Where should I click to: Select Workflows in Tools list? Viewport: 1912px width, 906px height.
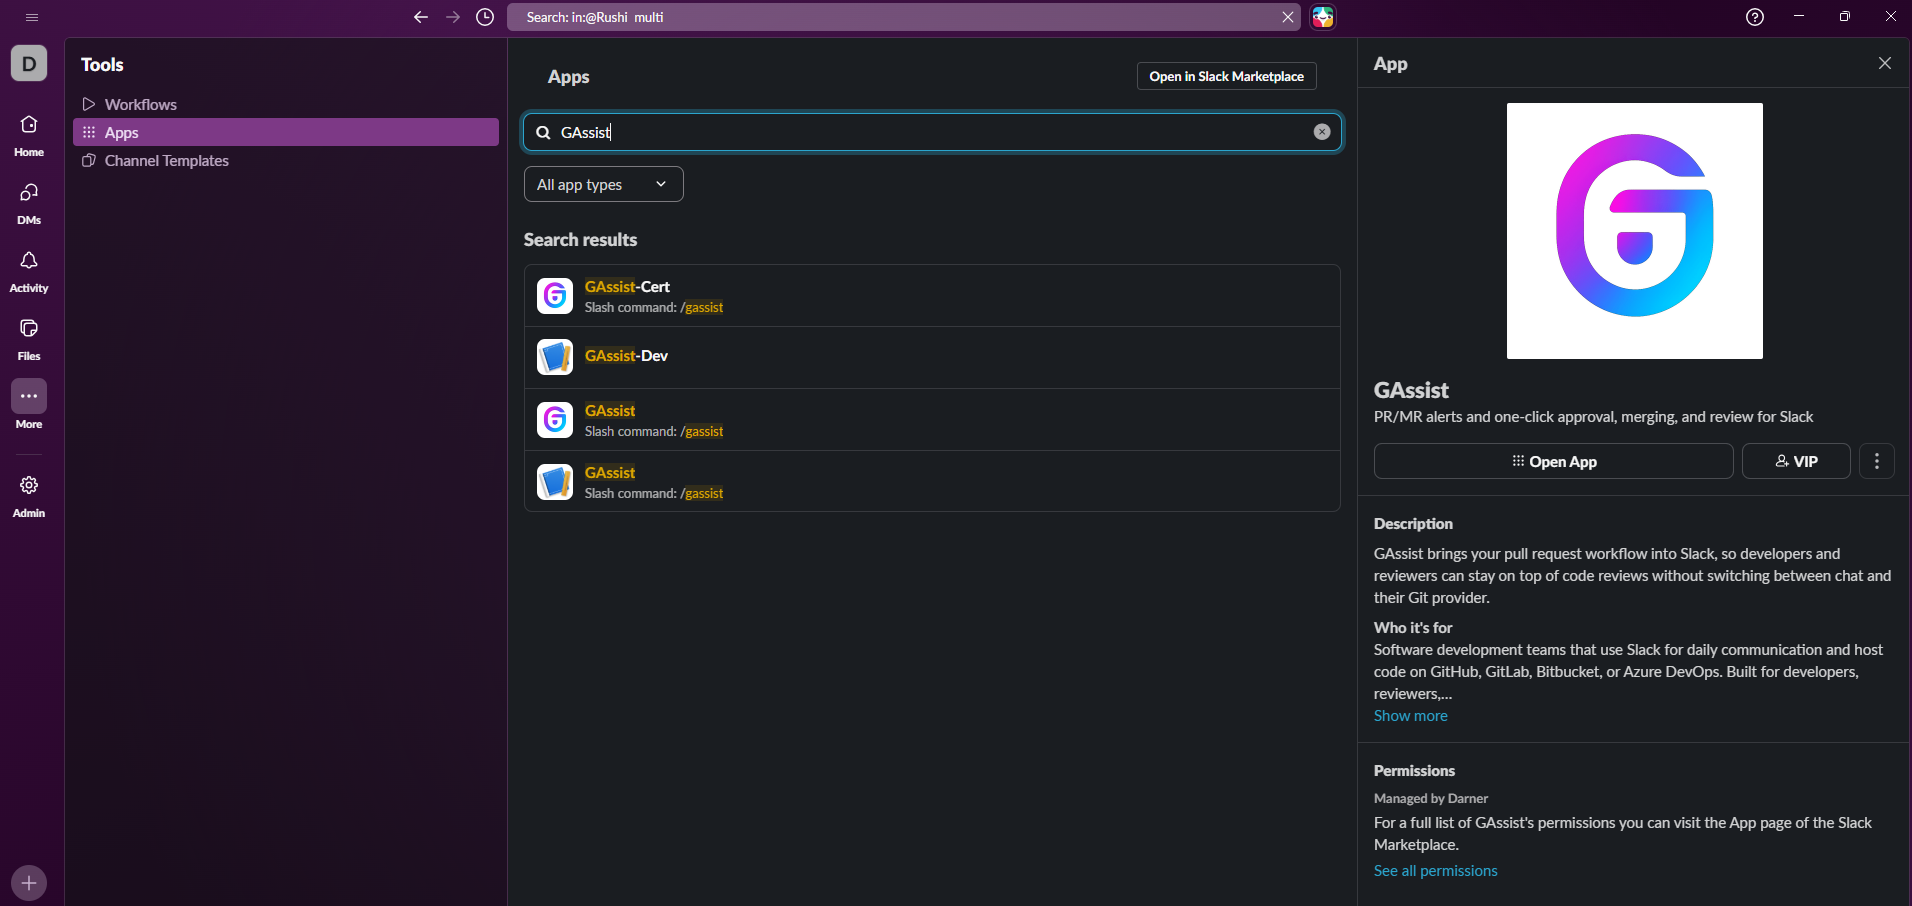[x=286, y=104]
